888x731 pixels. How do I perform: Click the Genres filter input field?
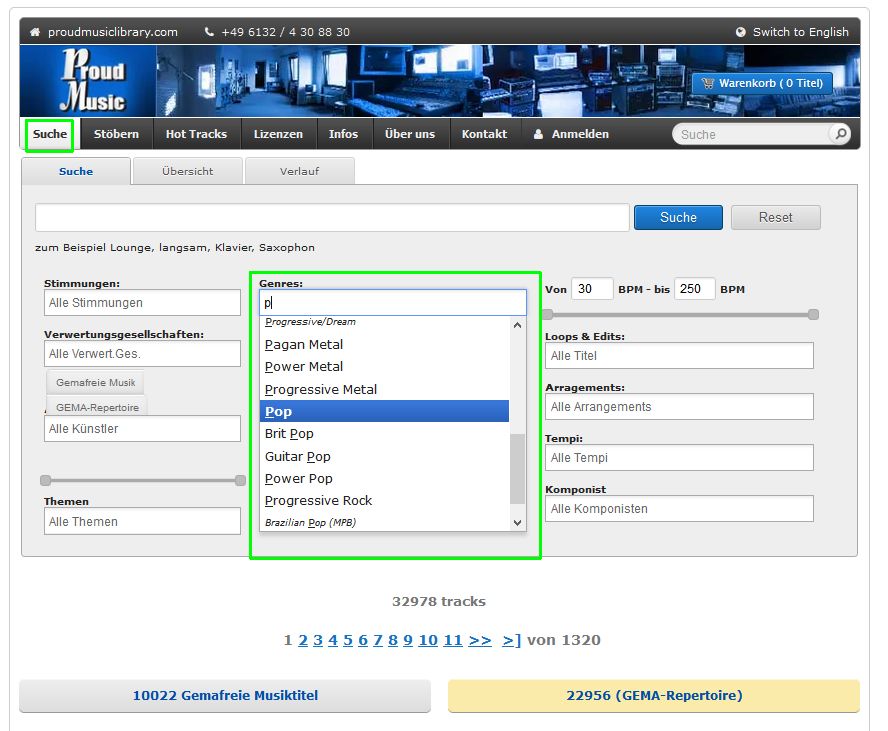click(x=392, y=302)
